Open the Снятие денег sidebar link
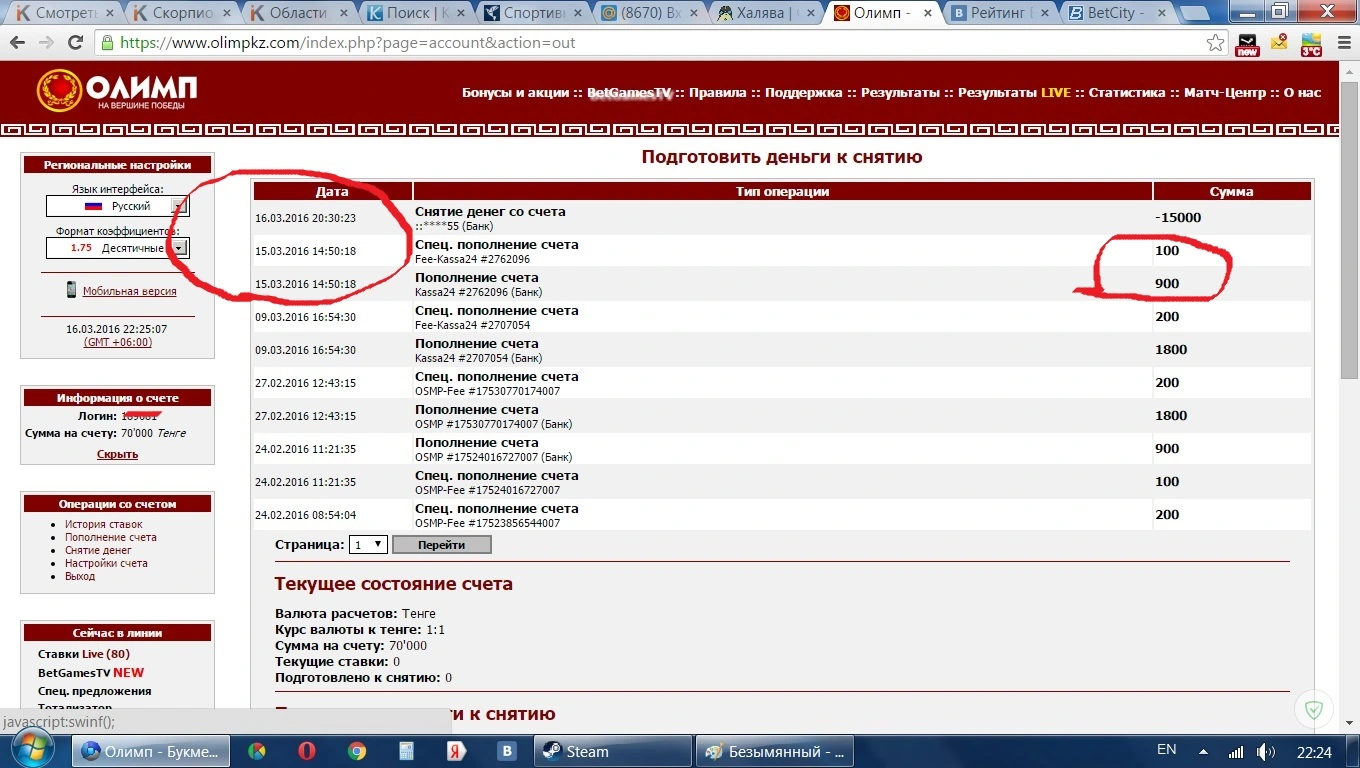This screenshot has width=1360, height=768. click(98, 550)
